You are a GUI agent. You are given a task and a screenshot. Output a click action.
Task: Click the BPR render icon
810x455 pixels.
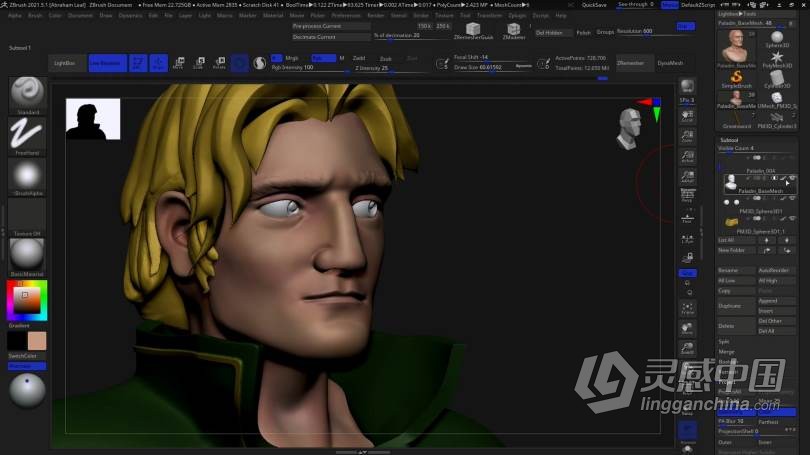[x=687, y=86]
